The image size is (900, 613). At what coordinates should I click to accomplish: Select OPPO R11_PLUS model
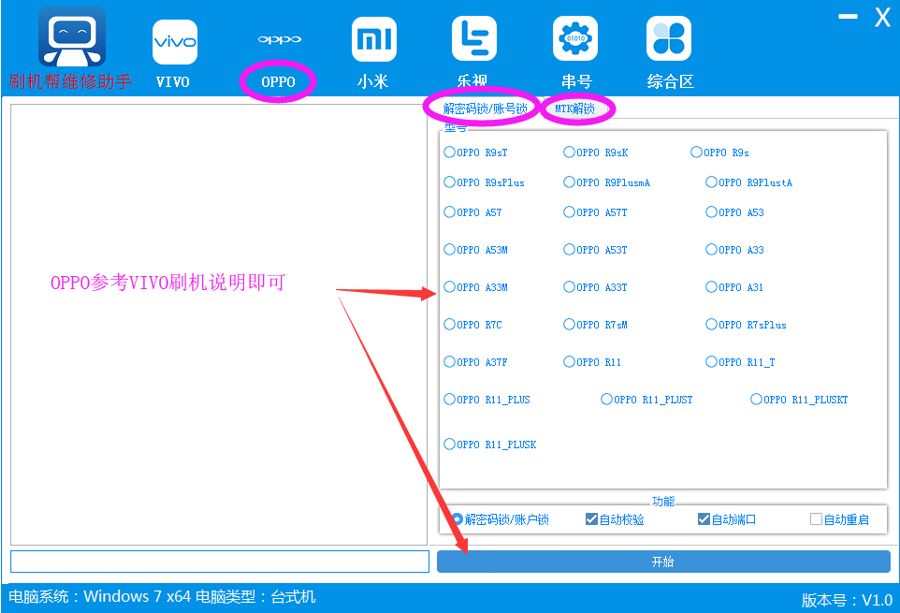(487, 399)
